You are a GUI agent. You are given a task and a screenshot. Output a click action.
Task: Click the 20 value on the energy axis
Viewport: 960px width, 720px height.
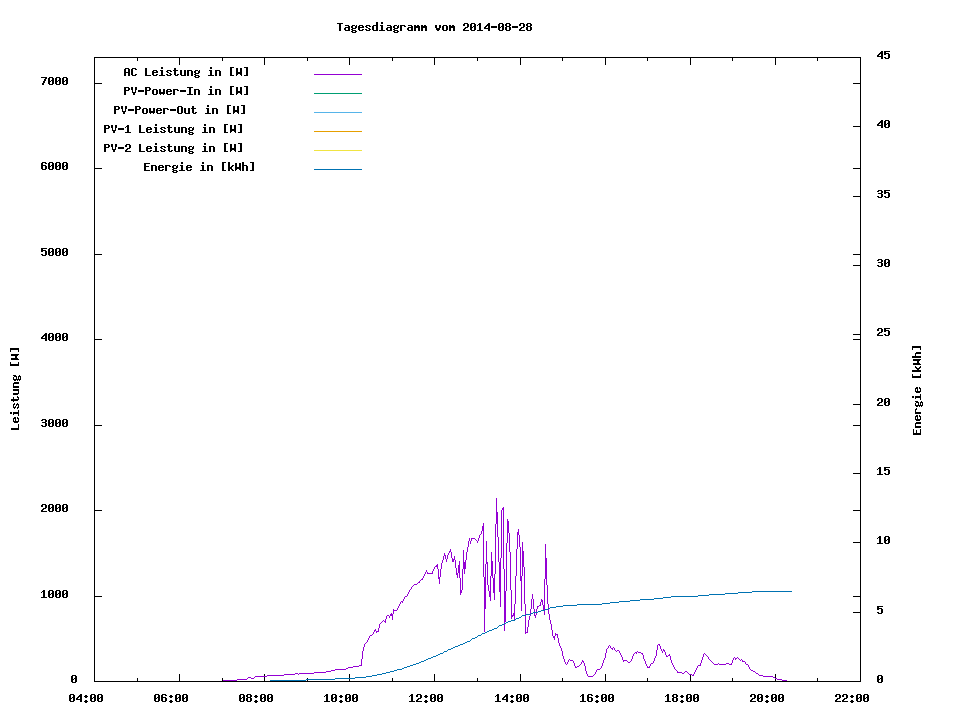pos(883,403)
